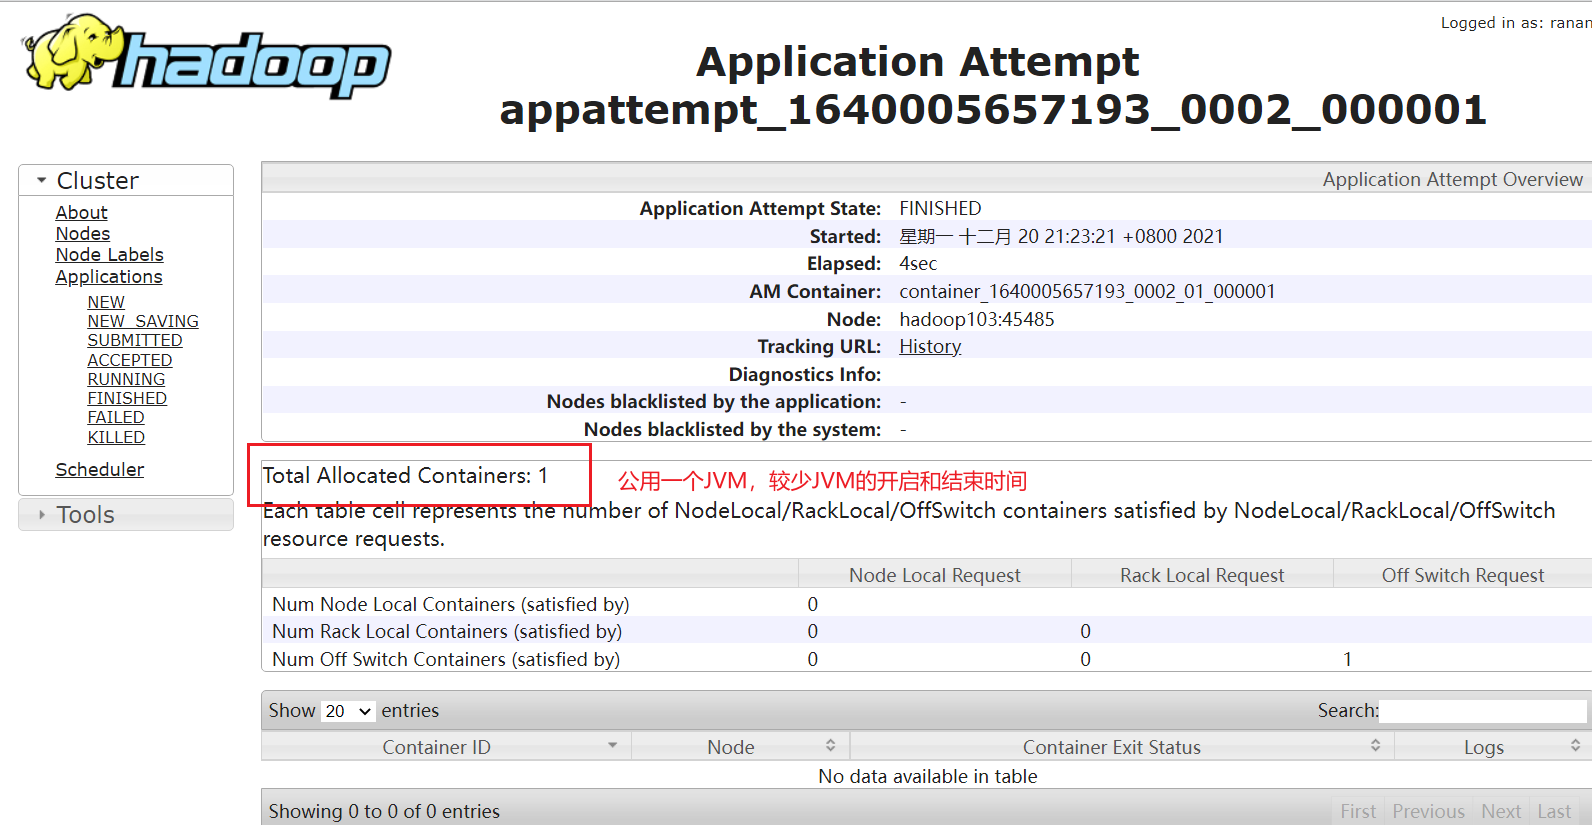
Task: Click the Rack Local Request column header
Action: coord(1202,575)
